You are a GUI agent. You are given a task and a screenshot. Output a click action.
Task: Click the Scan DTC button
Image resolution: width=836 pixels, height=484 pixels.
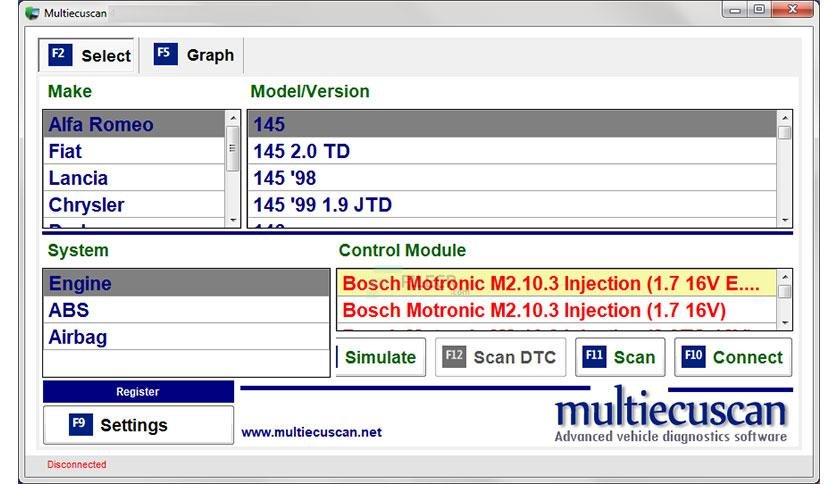(500, 357)
